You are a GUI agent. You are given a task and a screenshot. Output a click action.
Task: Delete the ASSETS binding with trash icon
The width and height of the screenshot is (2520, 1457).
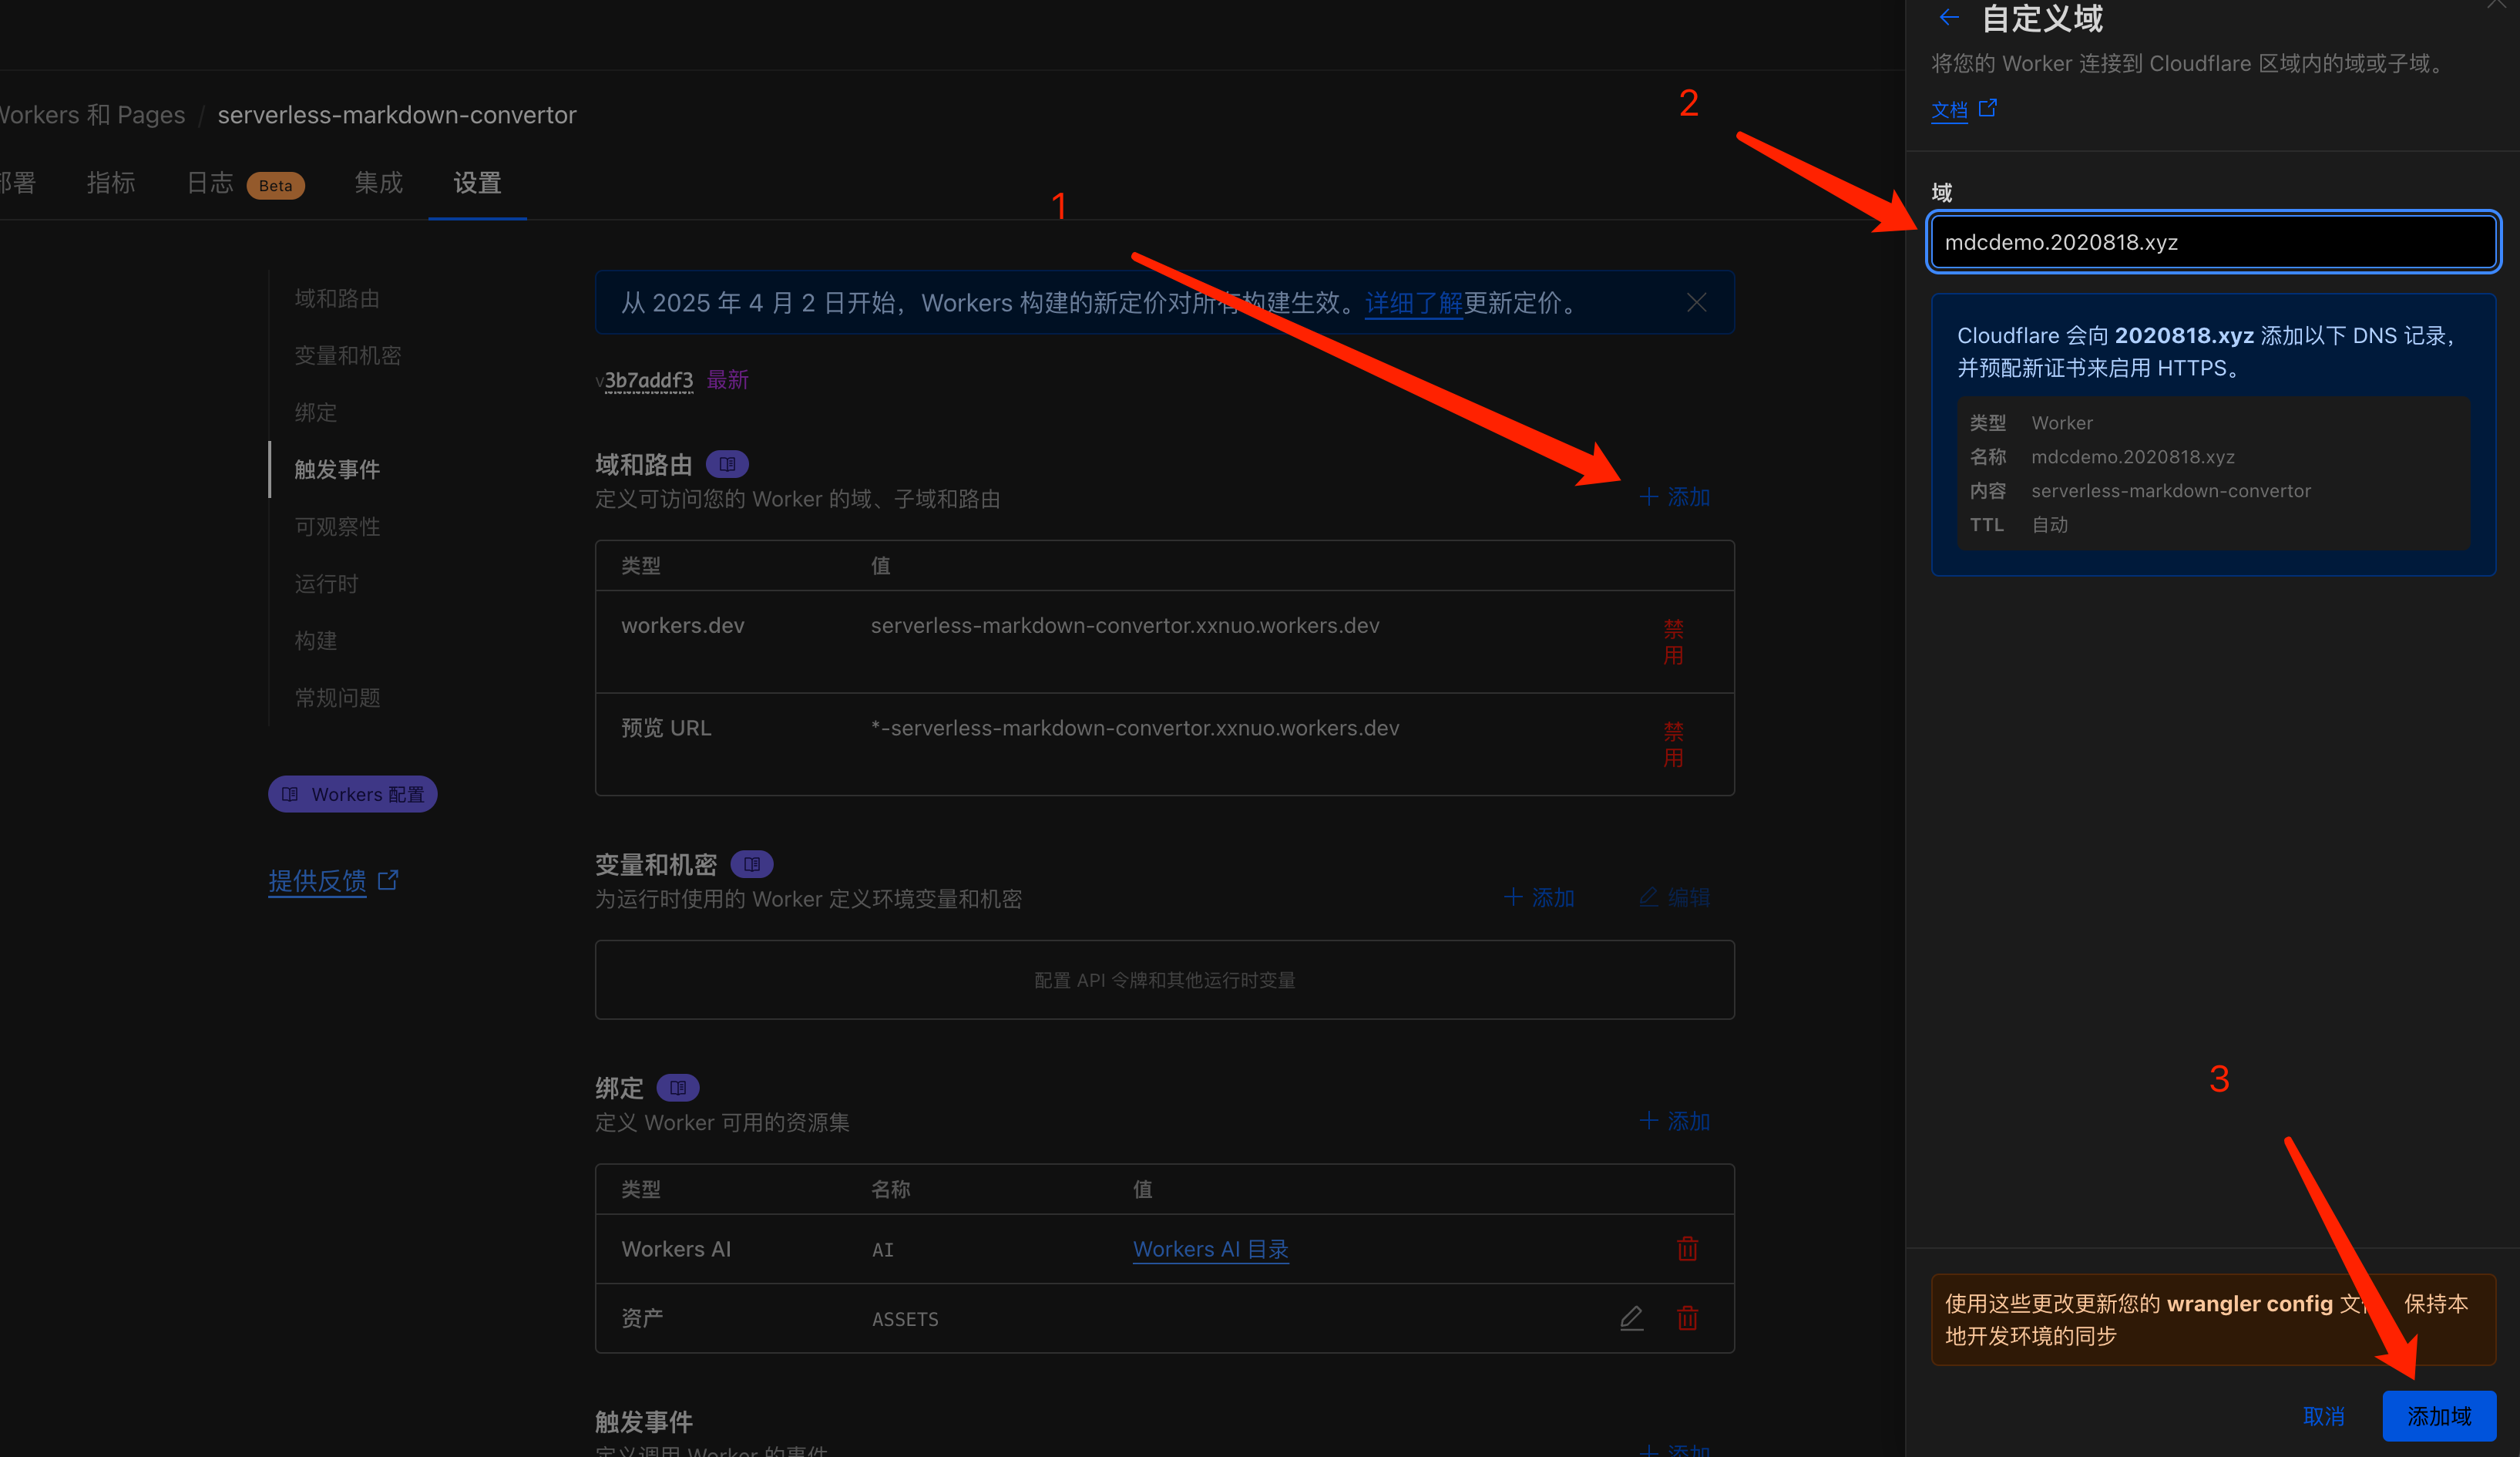(1687, 1318)
